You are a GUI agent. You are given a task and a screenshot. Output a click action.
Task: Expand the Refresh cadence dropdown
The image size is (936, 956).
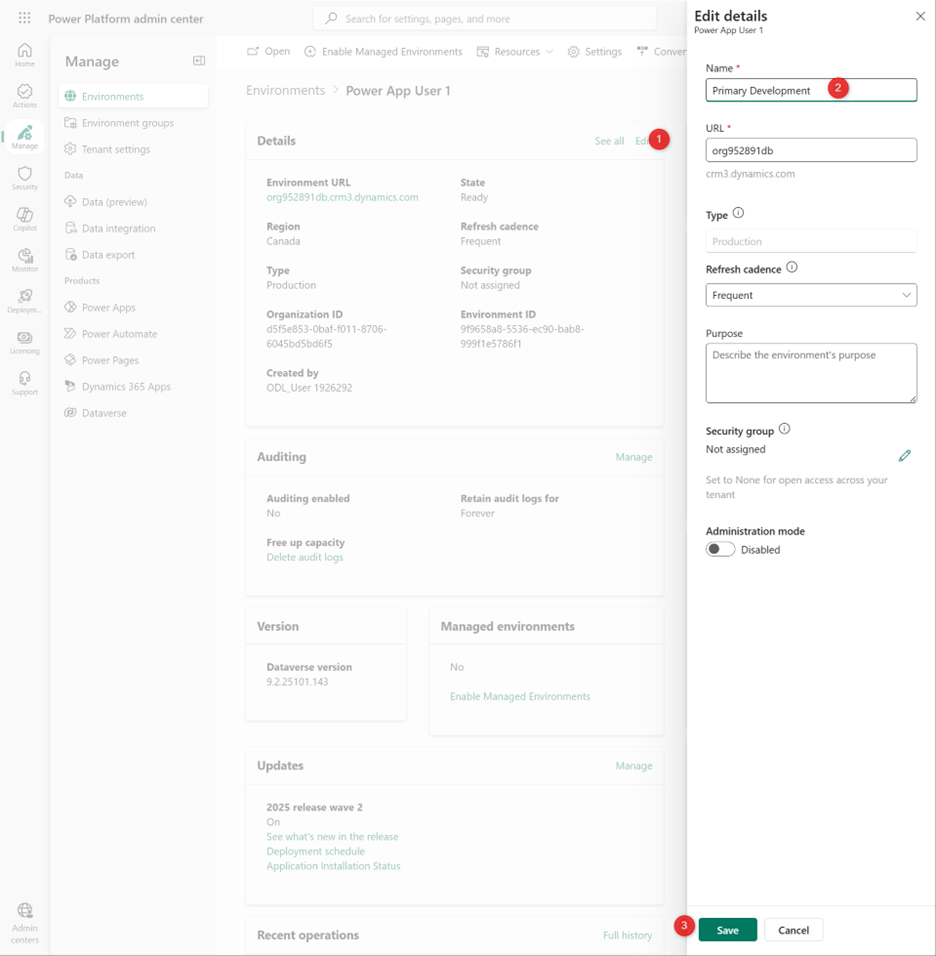coord(811,295)
